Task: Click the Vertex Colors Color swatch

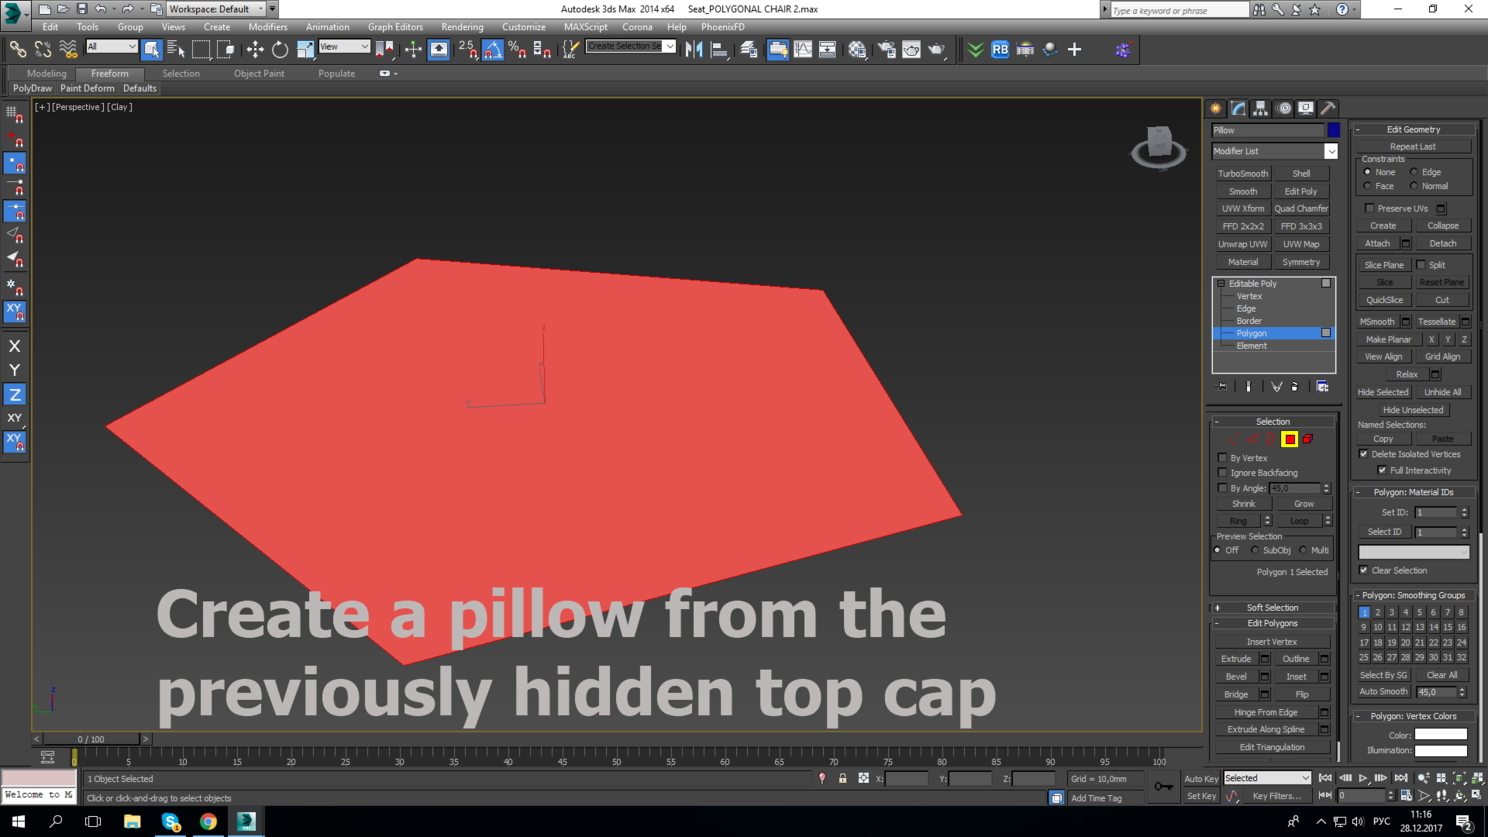Action: 1441,735
